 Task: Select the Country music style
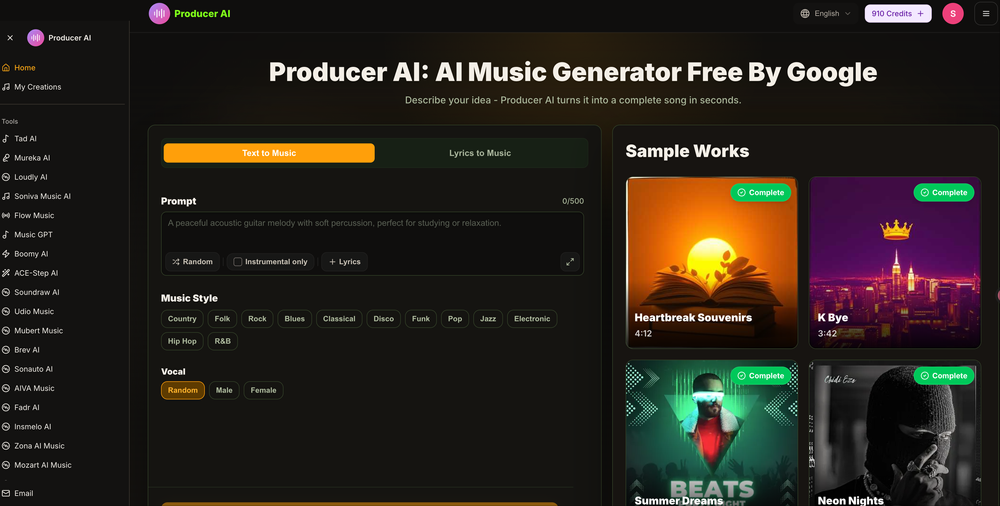182,319
